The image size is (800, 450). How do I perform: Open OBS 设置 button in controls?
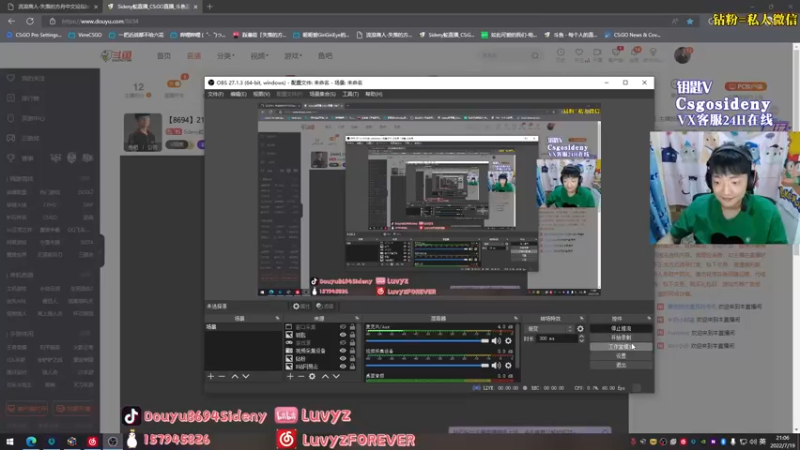[621, 356]
